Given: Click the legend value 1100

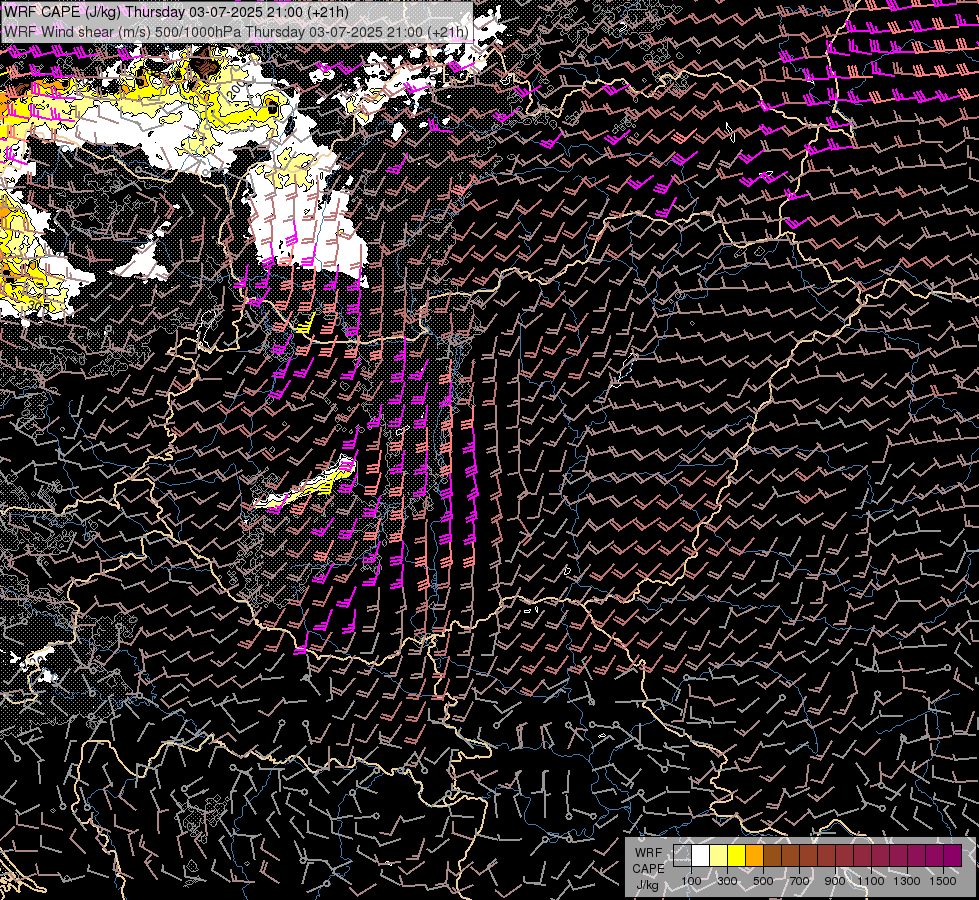Looking at the screenshot, I should click(871, 881).
